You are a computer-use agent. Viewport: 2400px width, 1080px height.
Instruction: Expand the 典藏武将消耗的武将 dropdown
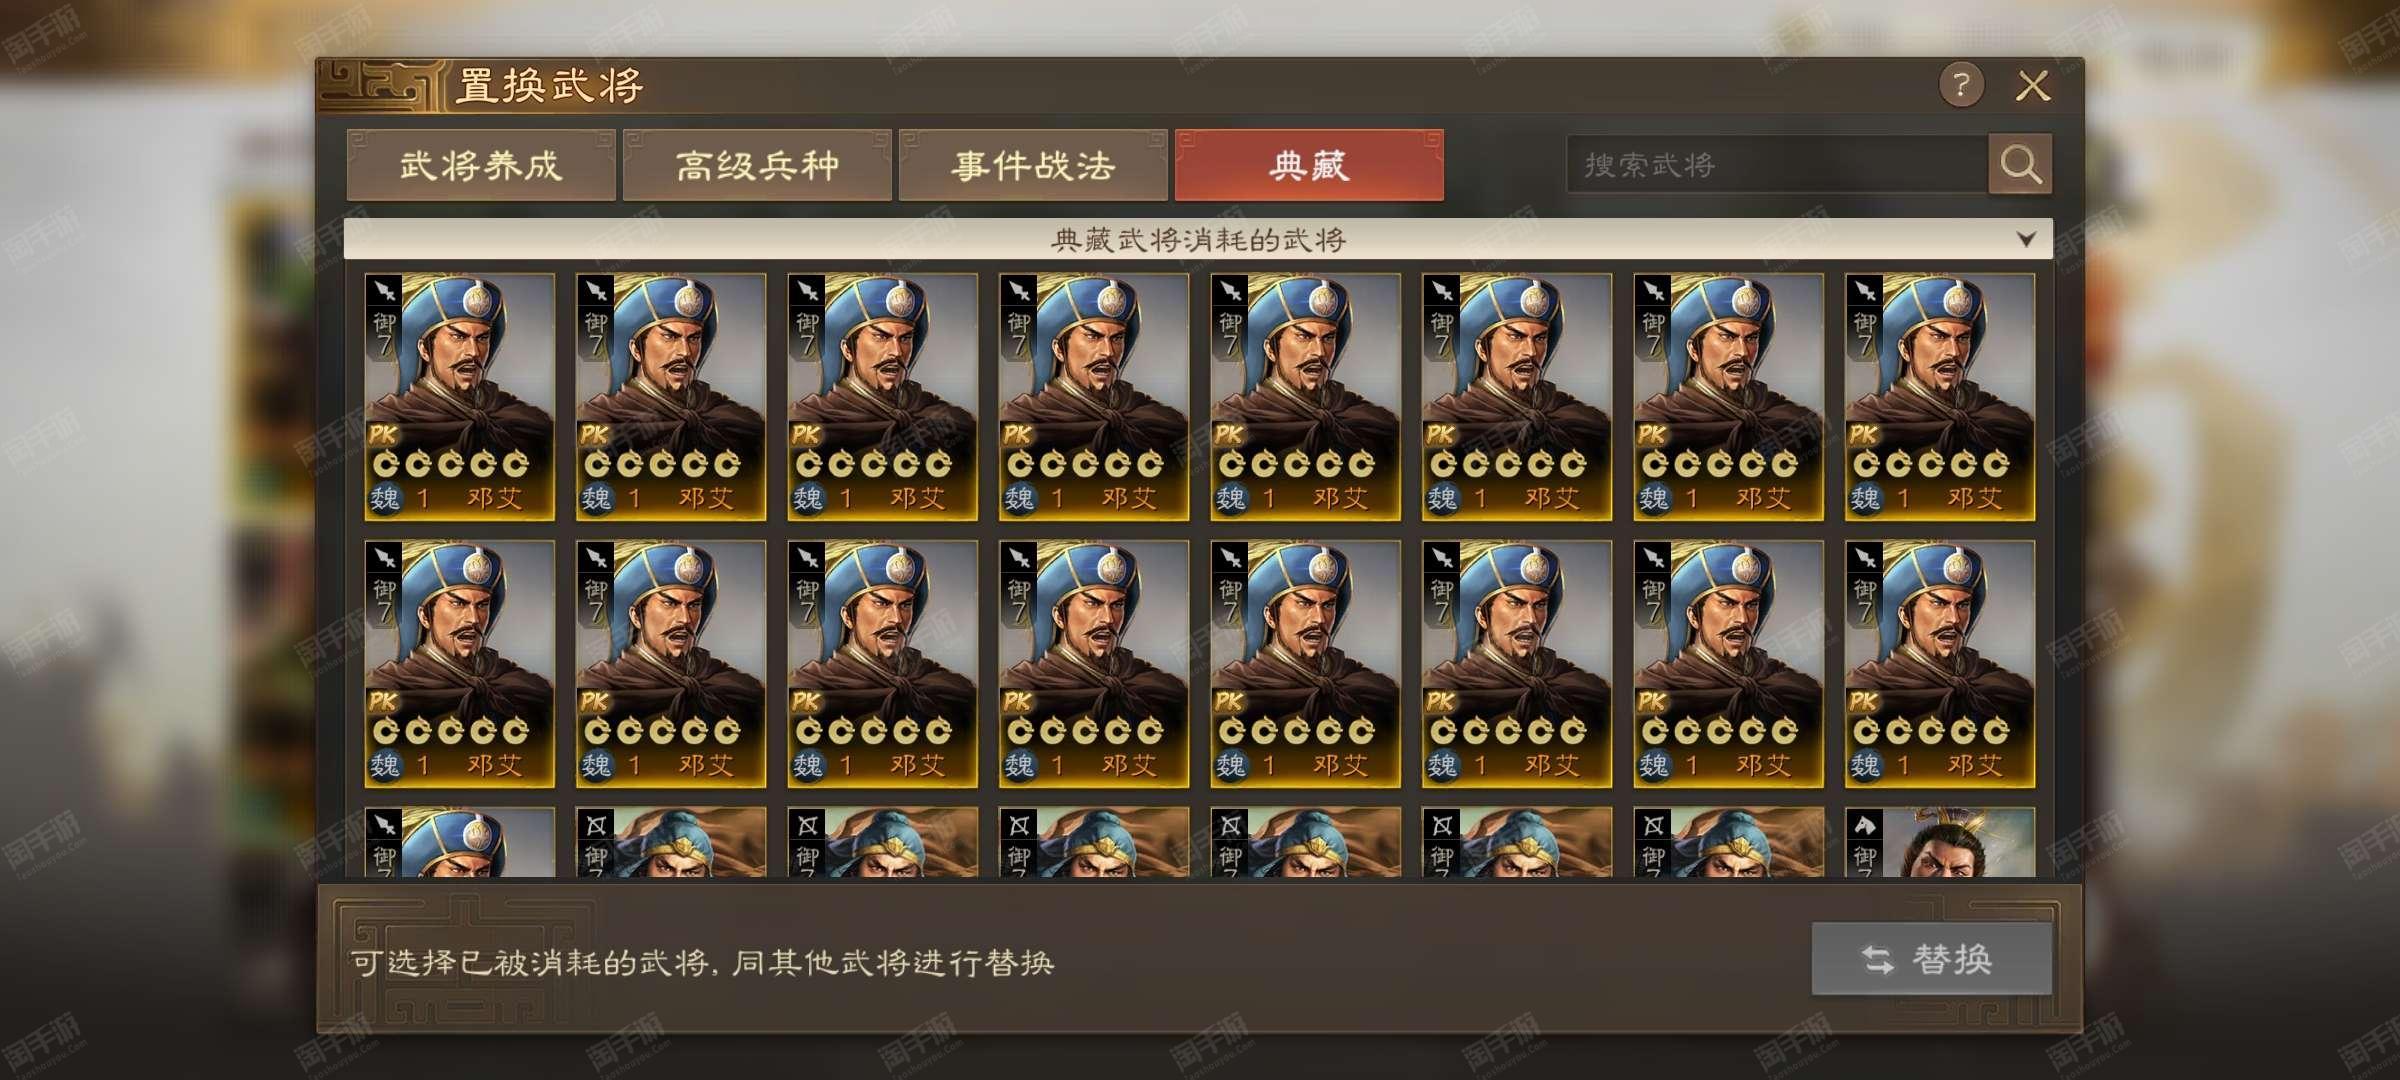tap(1198, 240)
